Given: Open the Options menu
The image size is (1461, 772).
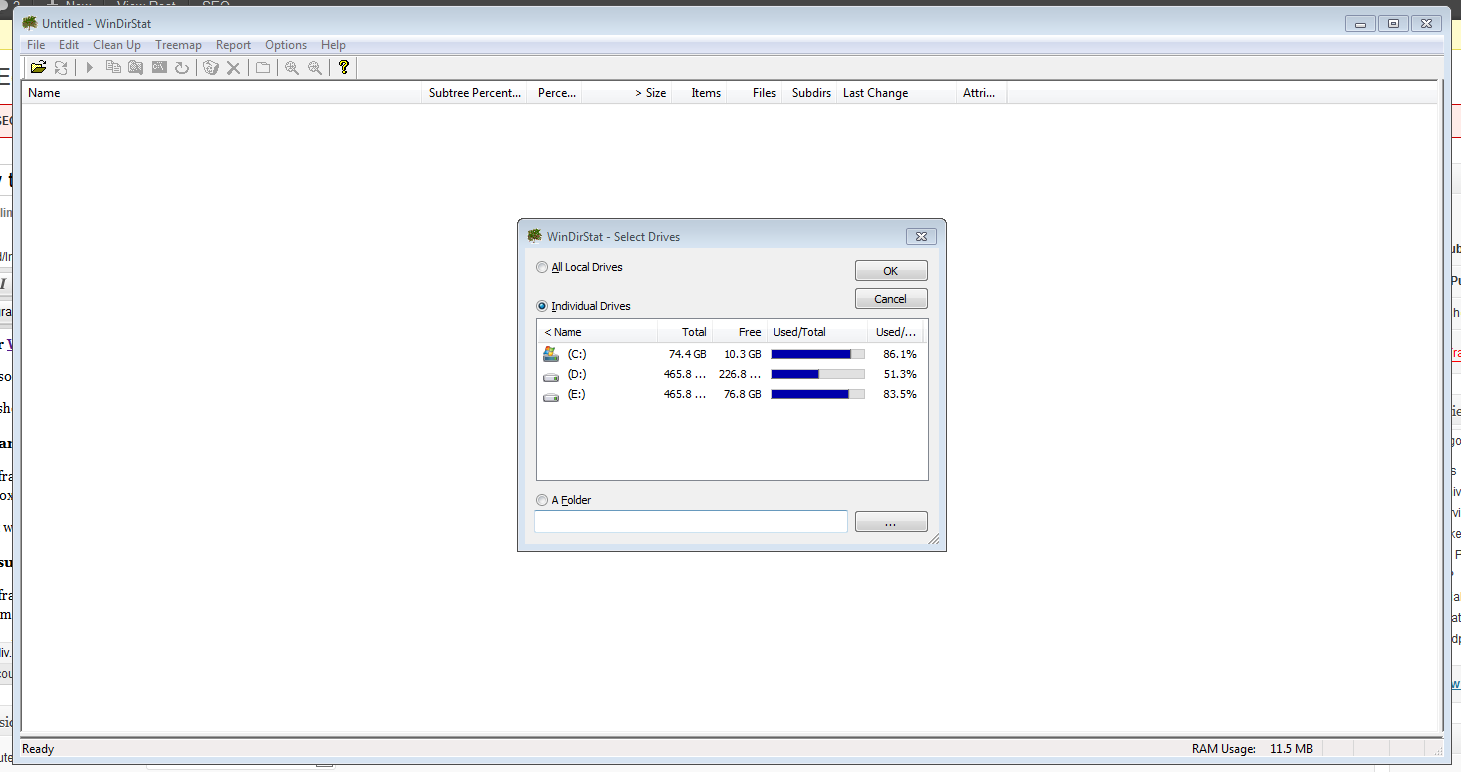Looking at the screenshot, I should click(x=286, y=45).
